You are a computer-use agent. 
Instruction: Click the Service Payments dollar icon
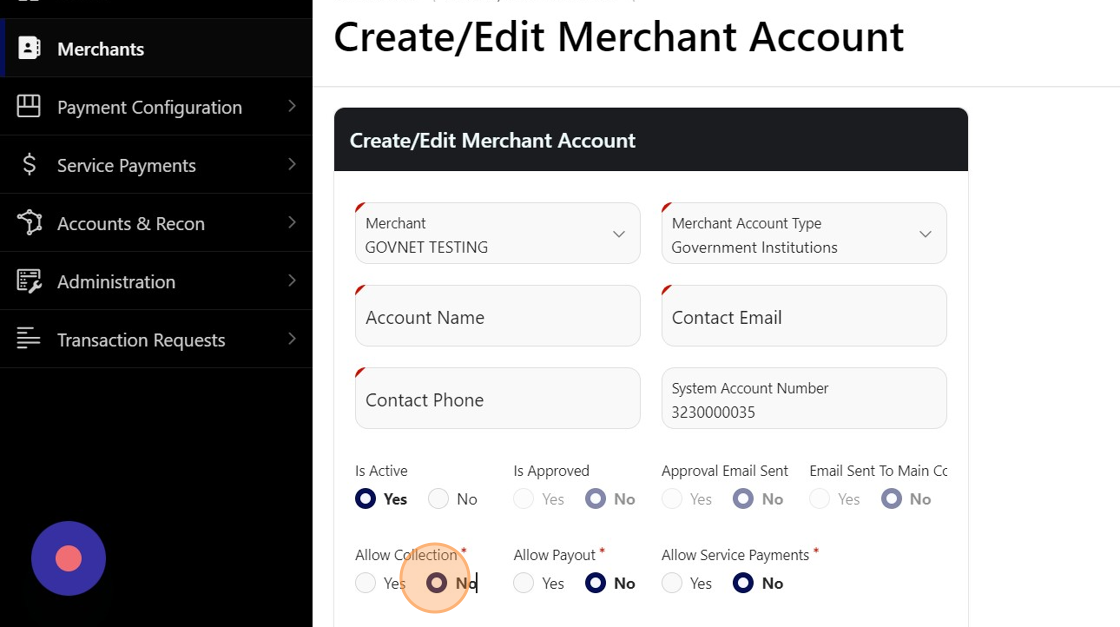(x=29, y=165)
